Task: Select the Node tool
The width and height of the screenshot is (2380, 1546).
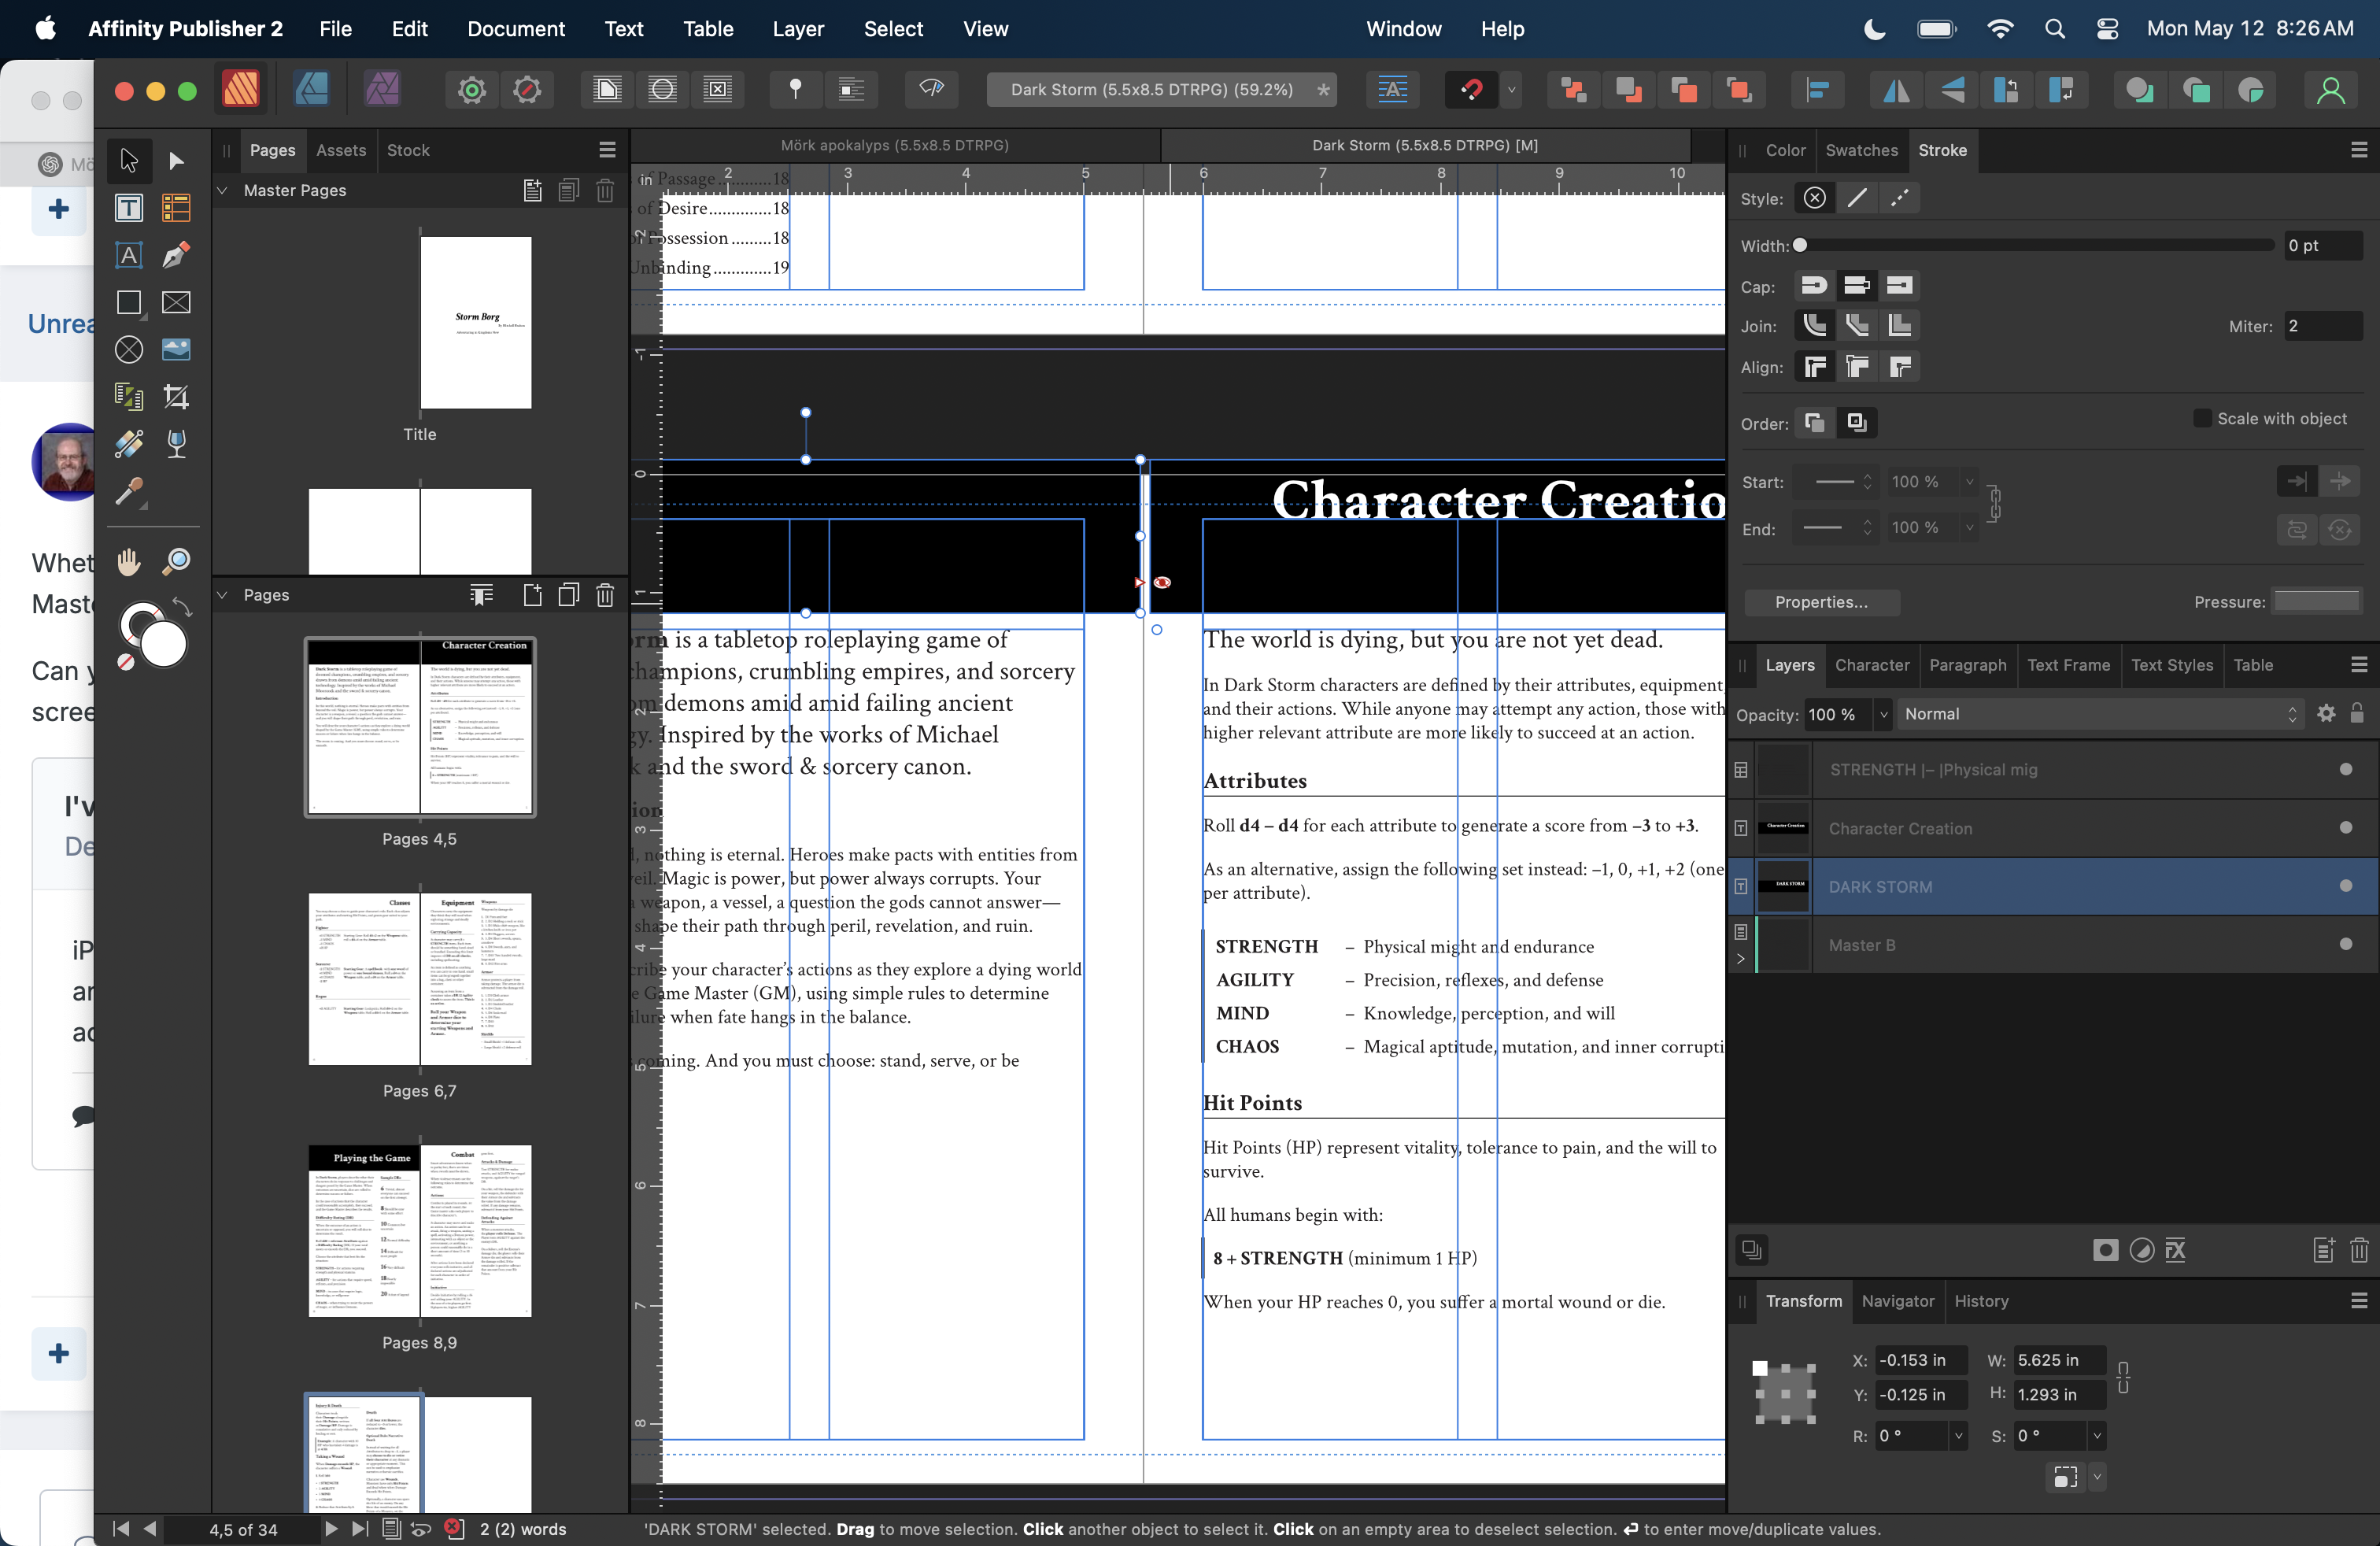Action: (x=176, y=160)
